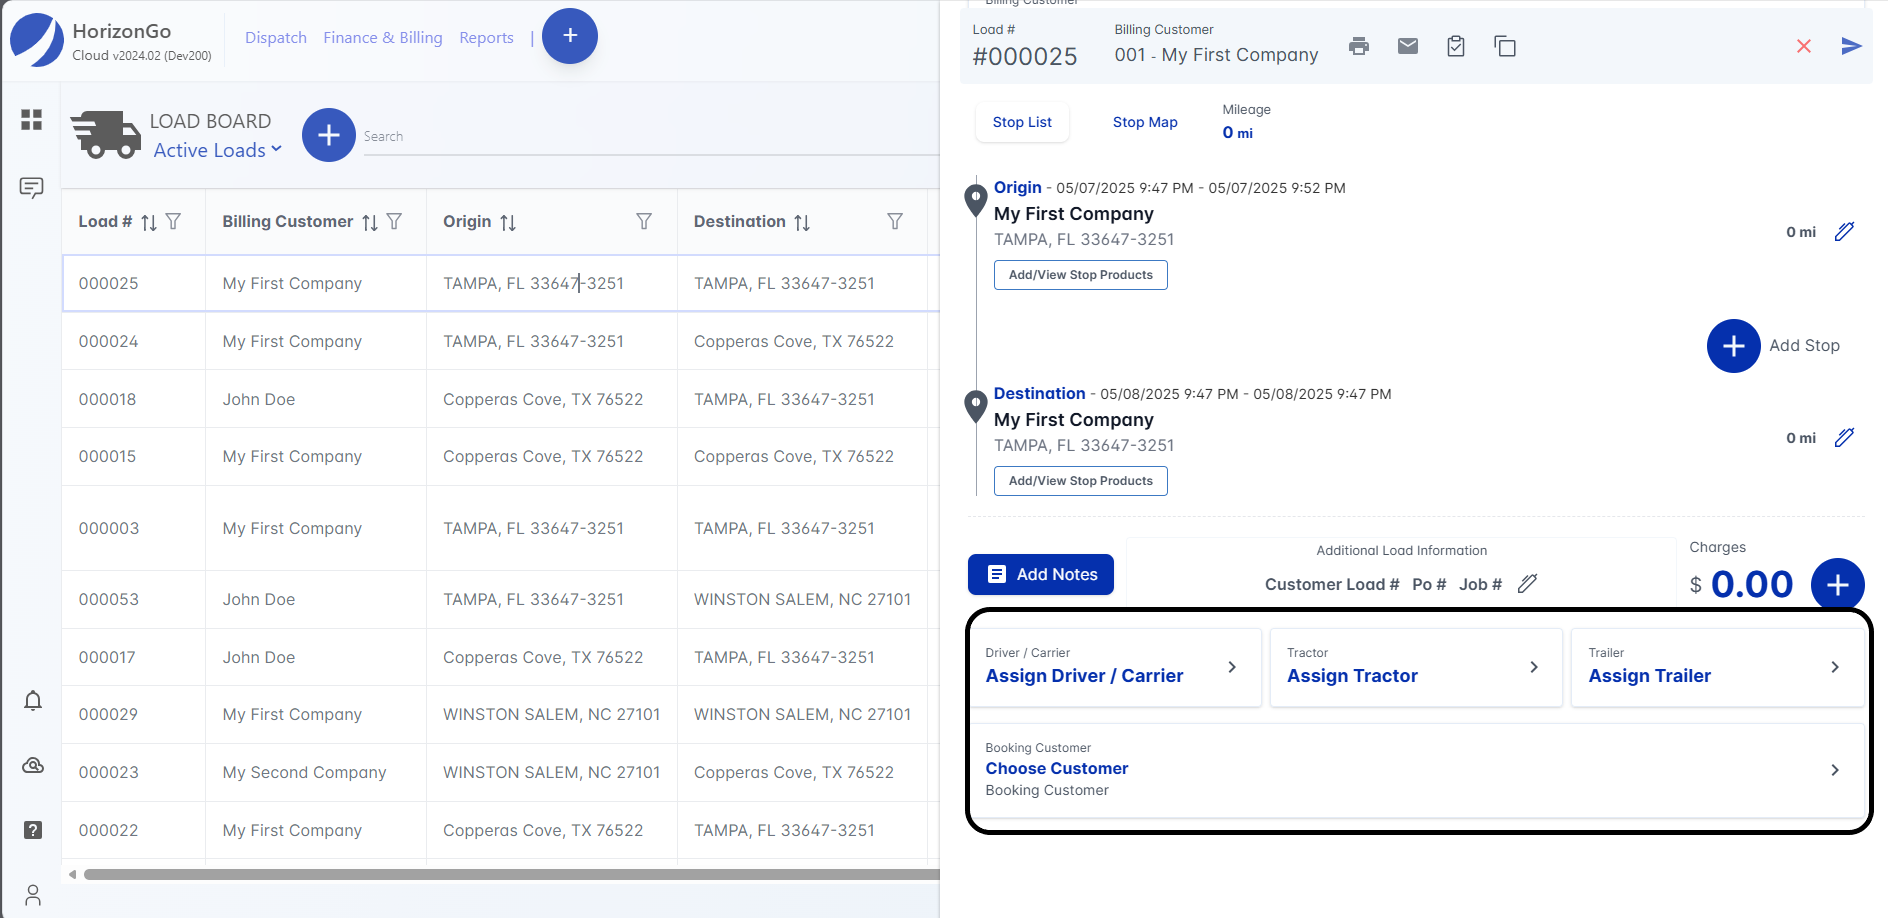
Task: Open the Finance & Billing menu
Action: point(382,38)
